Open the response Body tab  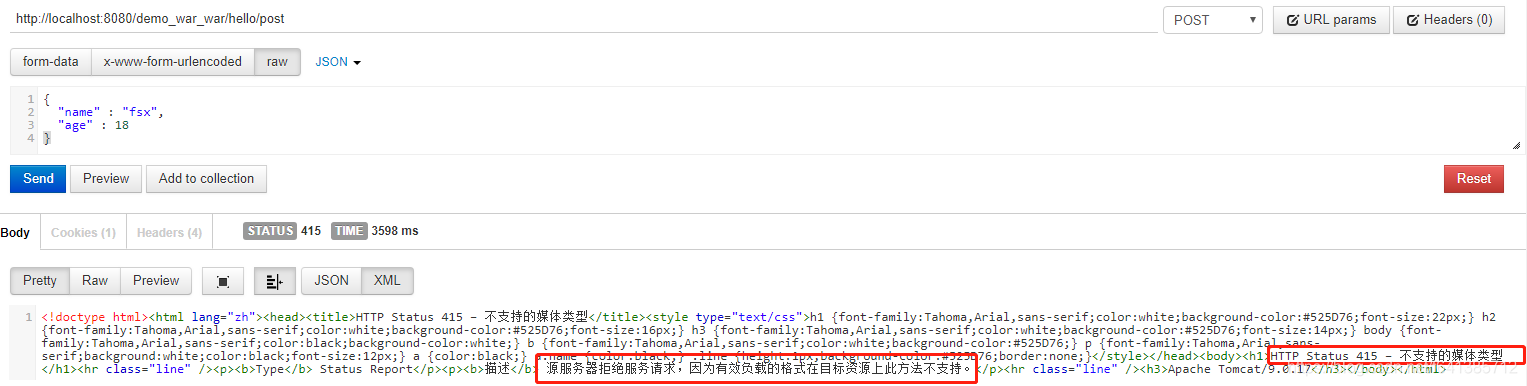point(15,232)
